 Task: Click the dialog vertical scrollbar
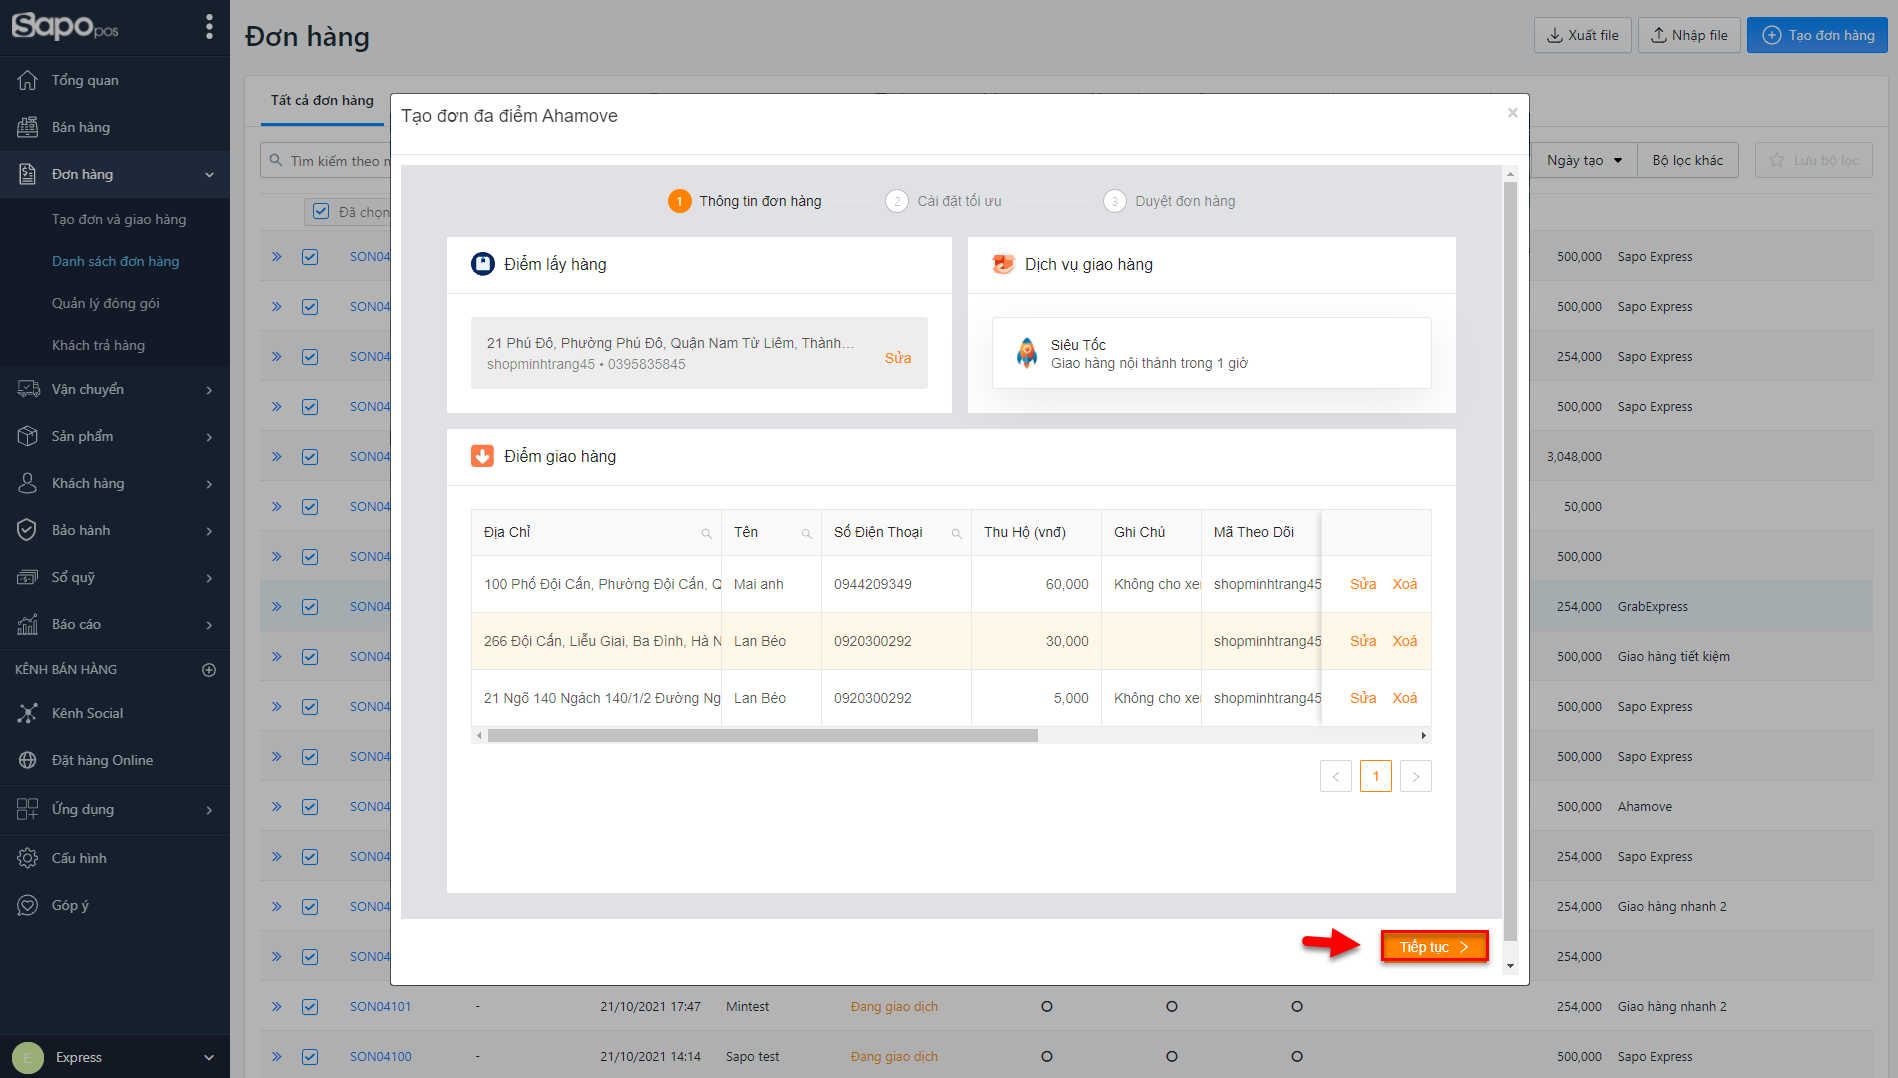1510,560
